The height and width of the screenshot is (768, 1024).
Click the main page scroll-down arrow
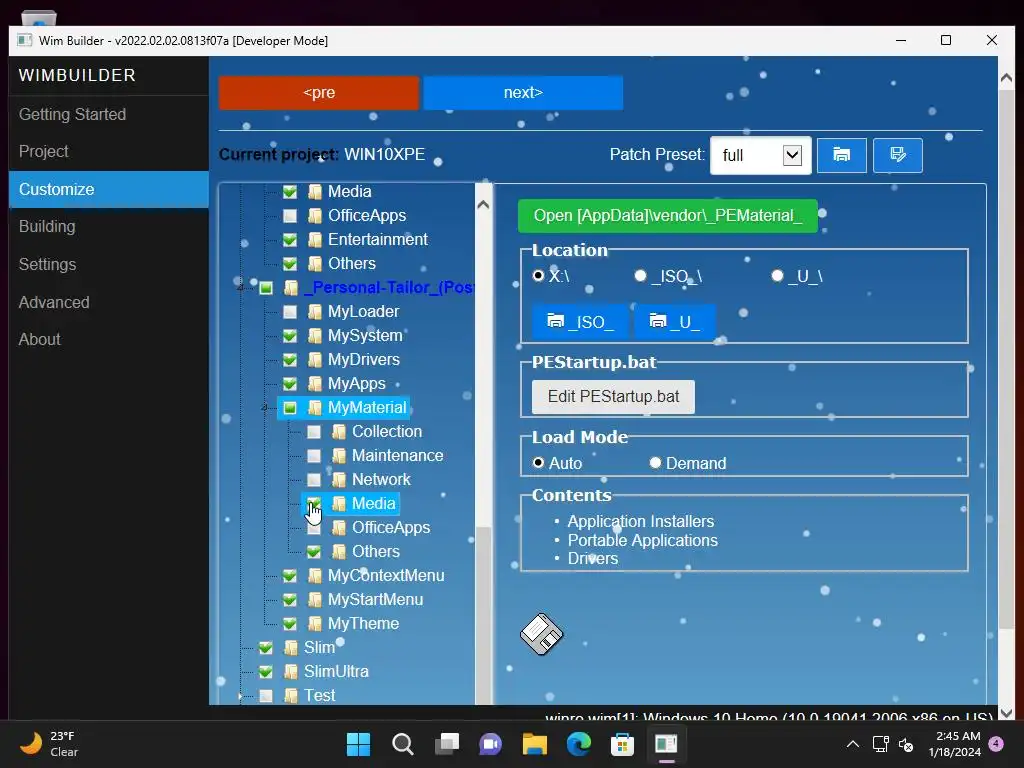pyautogui.click(x=1006, y=712)
